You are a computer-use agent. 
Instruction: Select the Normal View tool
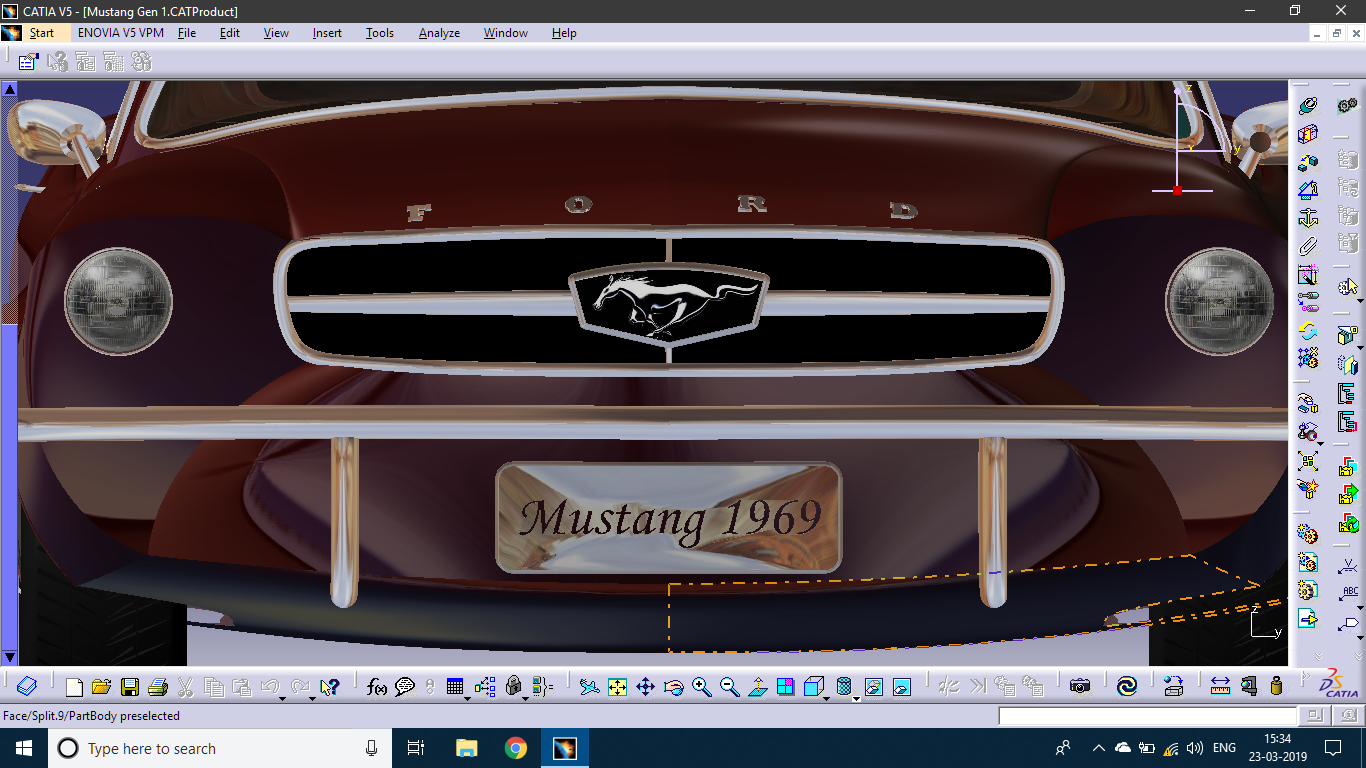tap(758, 687)
